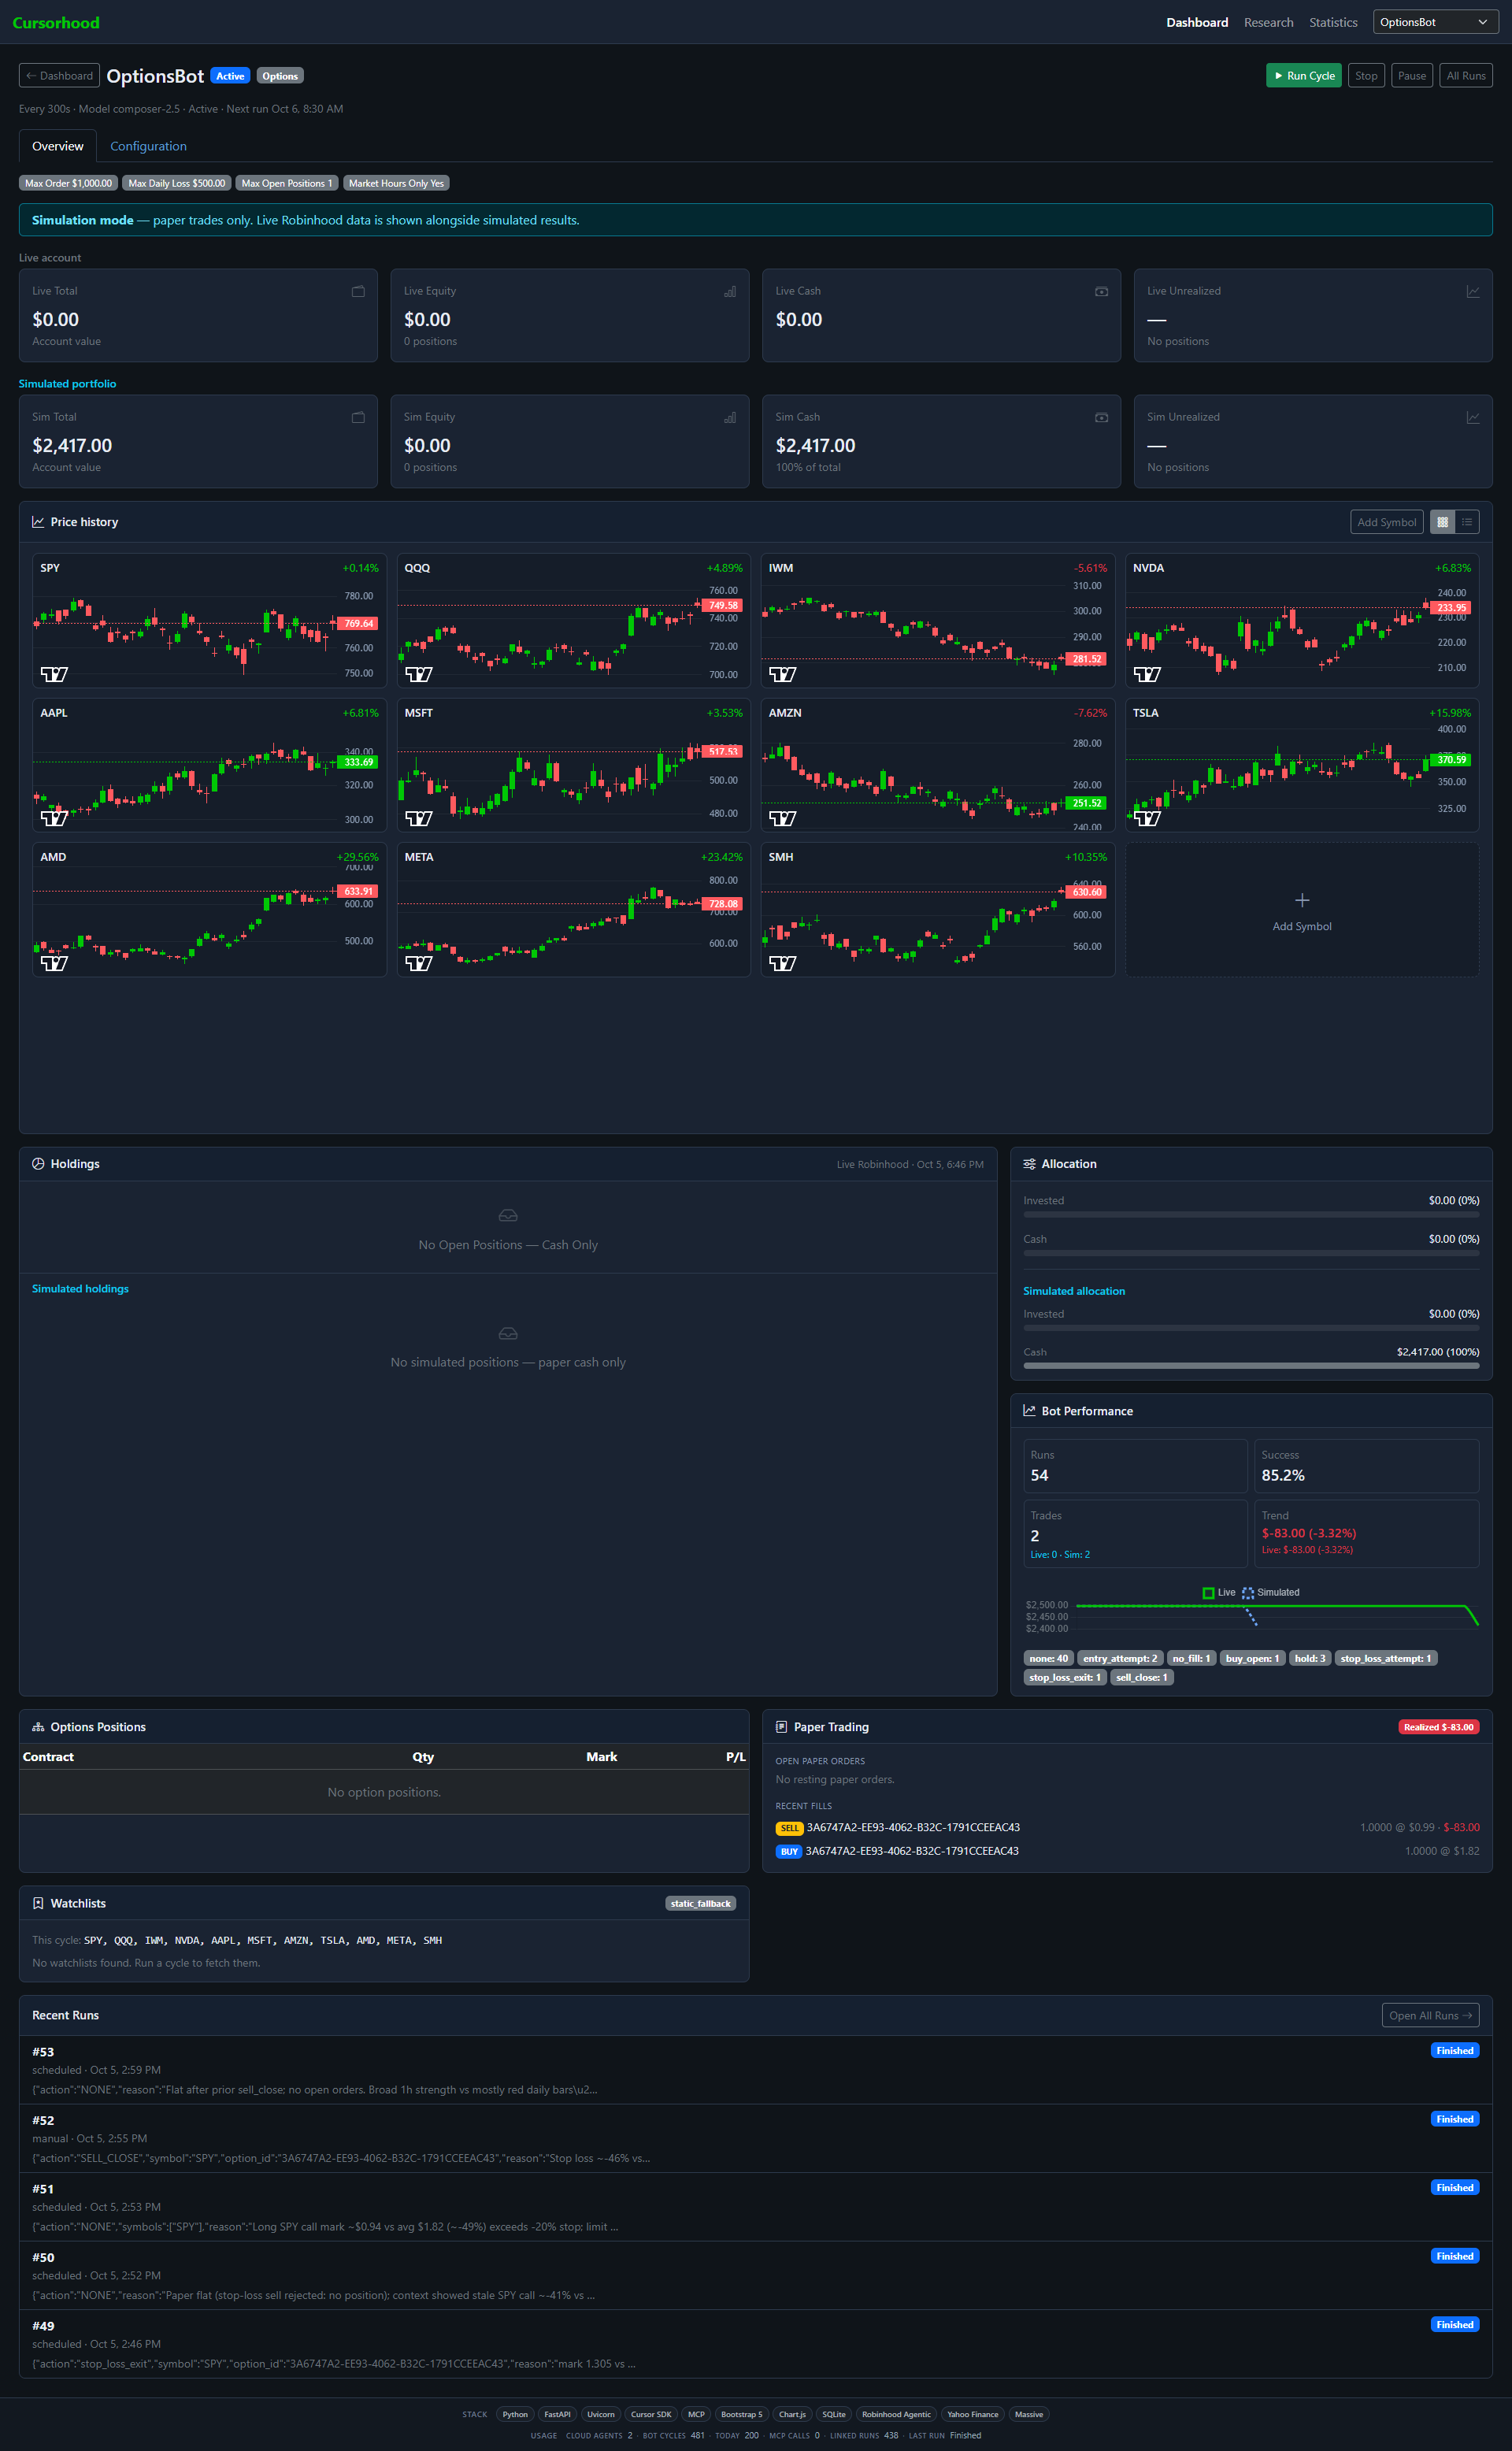Image resolution: width=1512 pixels, height=2451 pixels.
Task: Click Open All Runs in Recent Runs
Action: [1430, 2015]
